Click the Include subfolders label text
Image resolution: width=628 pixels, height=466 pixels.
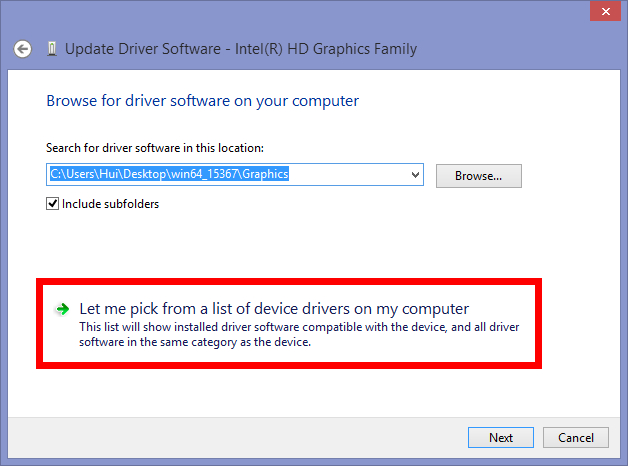110,204
